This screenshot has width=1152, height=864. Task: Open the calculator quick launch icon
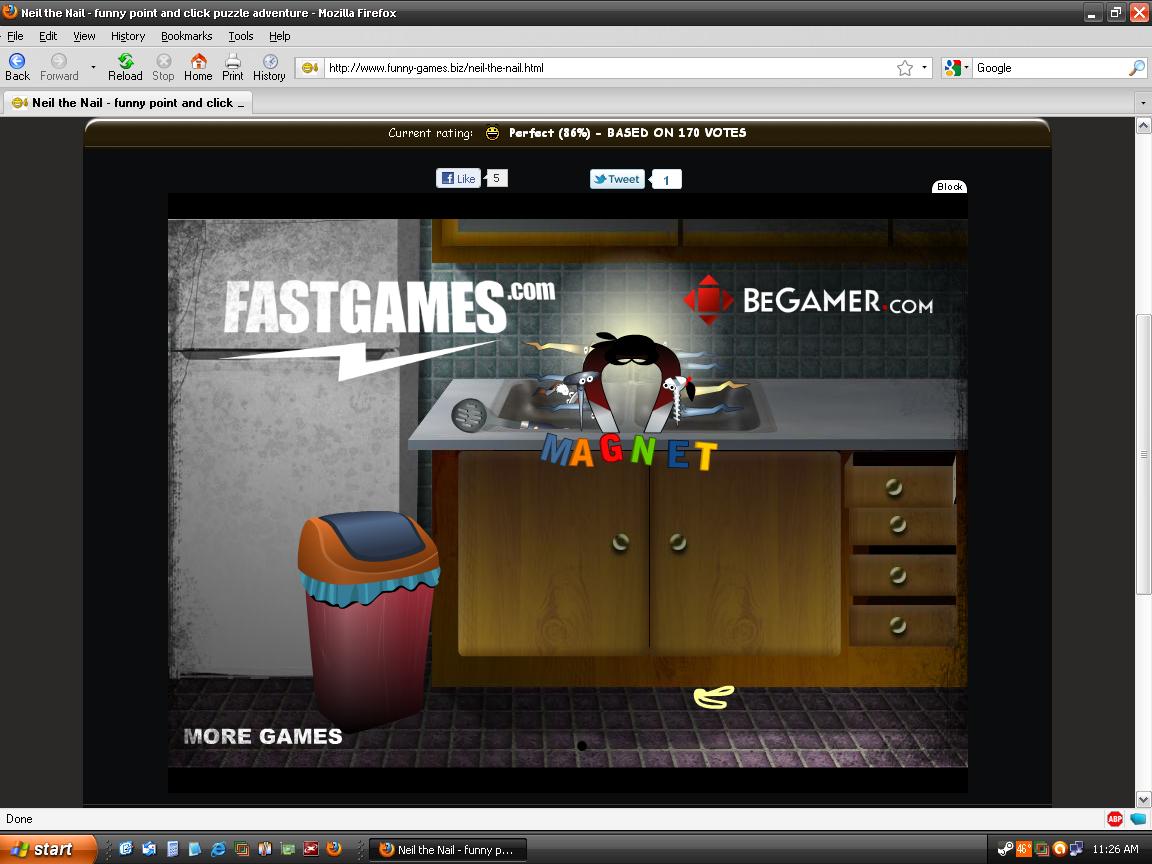(x=172, y=849)
